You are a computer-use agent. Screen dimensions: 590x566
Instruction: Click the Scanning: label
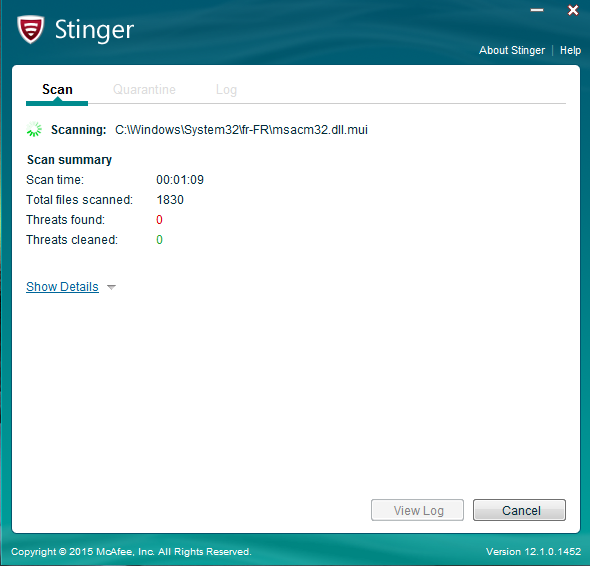point(79,129)
